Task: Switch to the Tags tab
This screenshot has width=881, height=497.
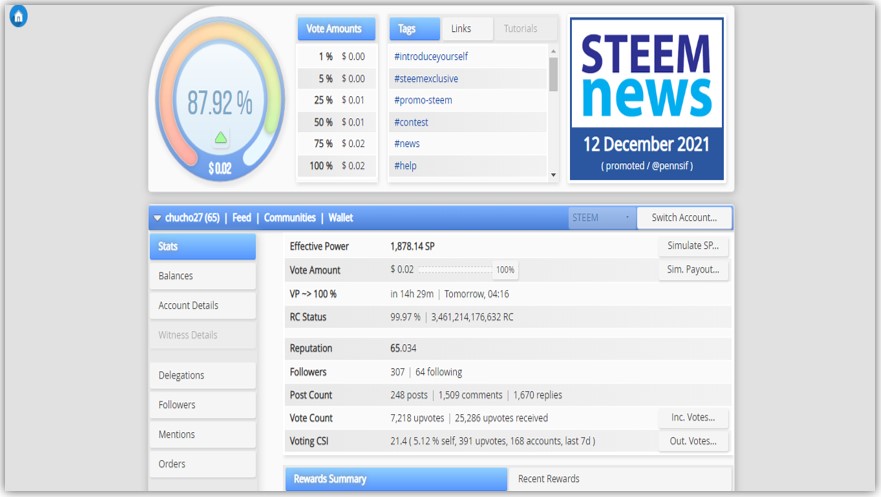Action: 415,29
